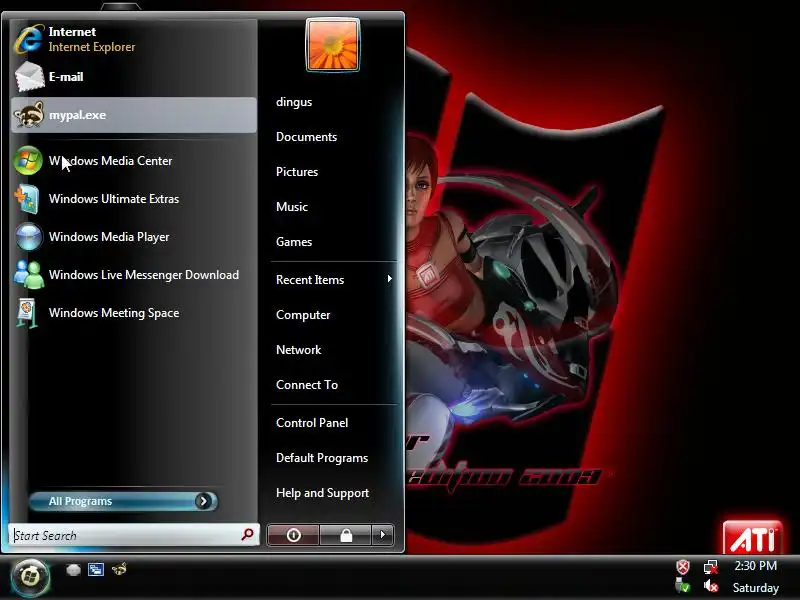The width and height of the screenshot is (800, 600).
Task: Click the muted speaker volume tray icon
Action: pos(711,586)
